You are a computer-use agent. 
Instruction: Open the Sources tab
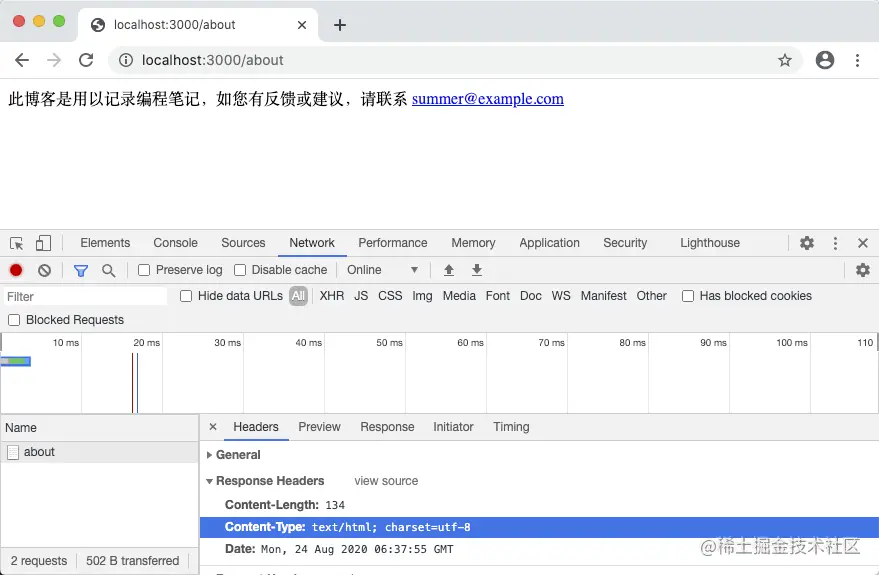pos(243,243)
